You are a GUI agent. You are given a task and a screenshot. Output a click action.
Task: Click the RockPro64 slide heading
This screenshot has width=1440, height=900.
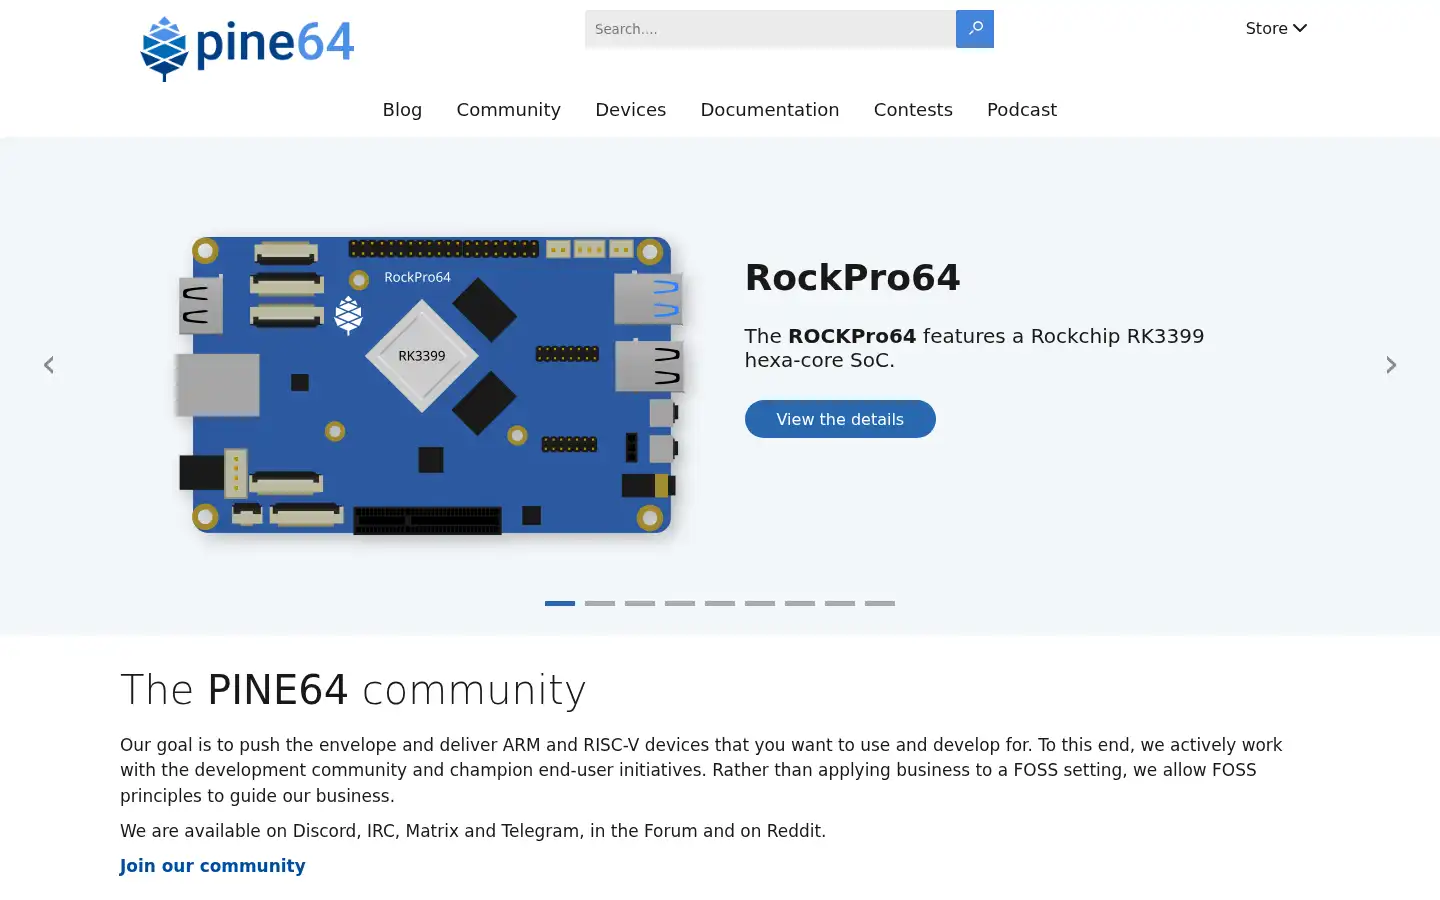[852, 277]
